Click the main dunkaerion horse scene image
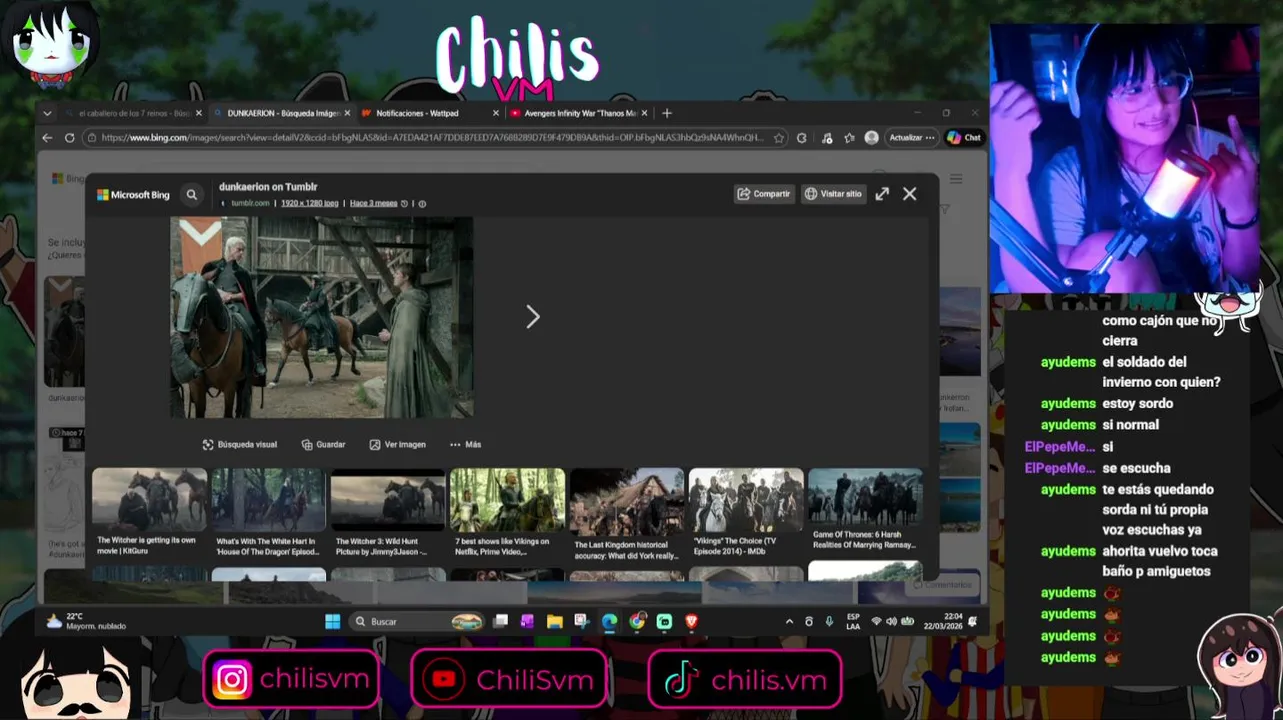This screenshot has height=720, width=1283. point(322,317)
